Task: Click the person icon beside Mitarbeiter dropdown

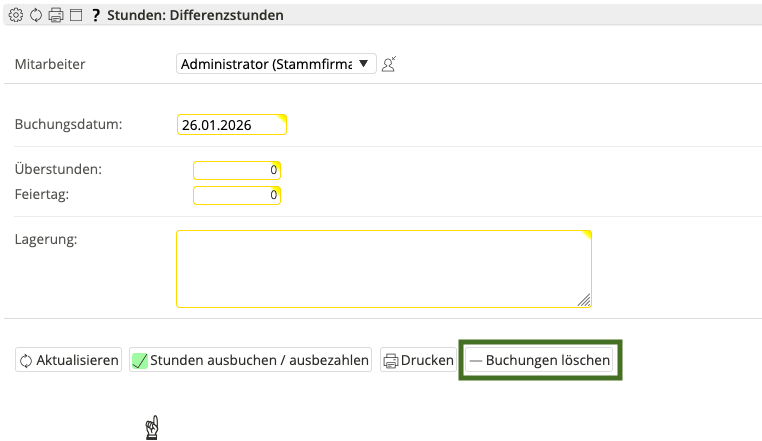Action: [x=390, y=65]
